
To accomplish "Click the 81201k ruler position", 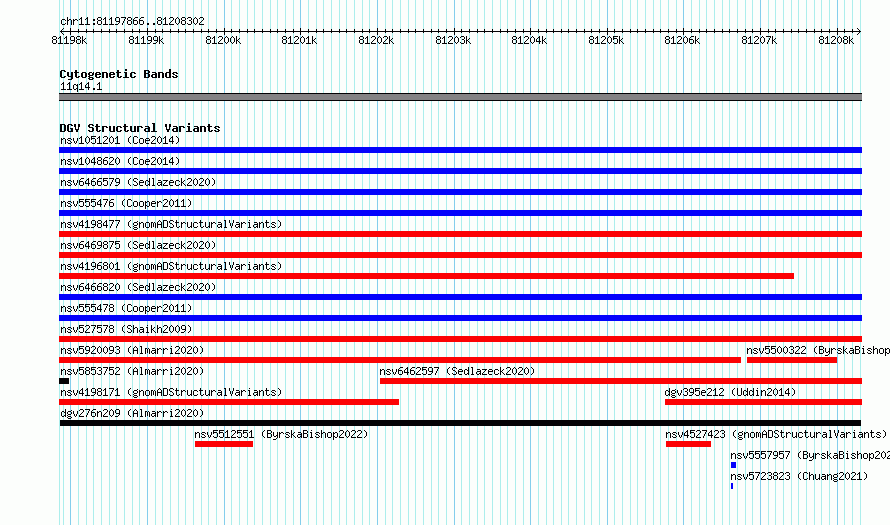I will (299, 40).
